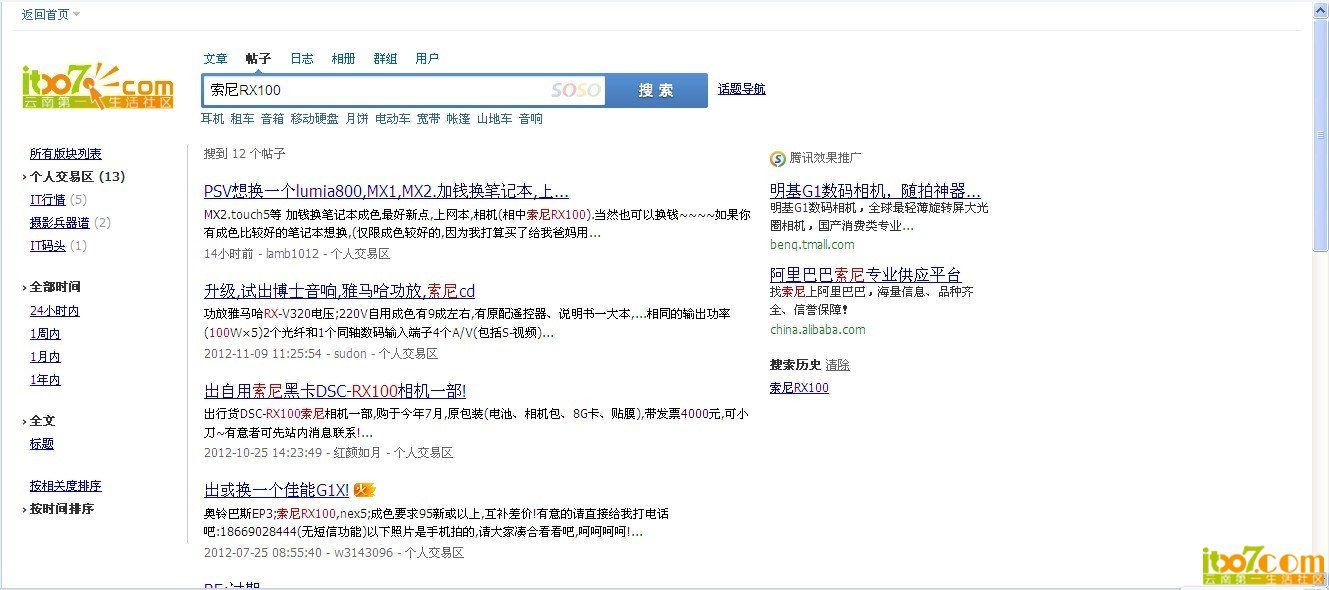1329x590 pixels.
Task: Filter results to 24小时内
Action: click(54, 312)
